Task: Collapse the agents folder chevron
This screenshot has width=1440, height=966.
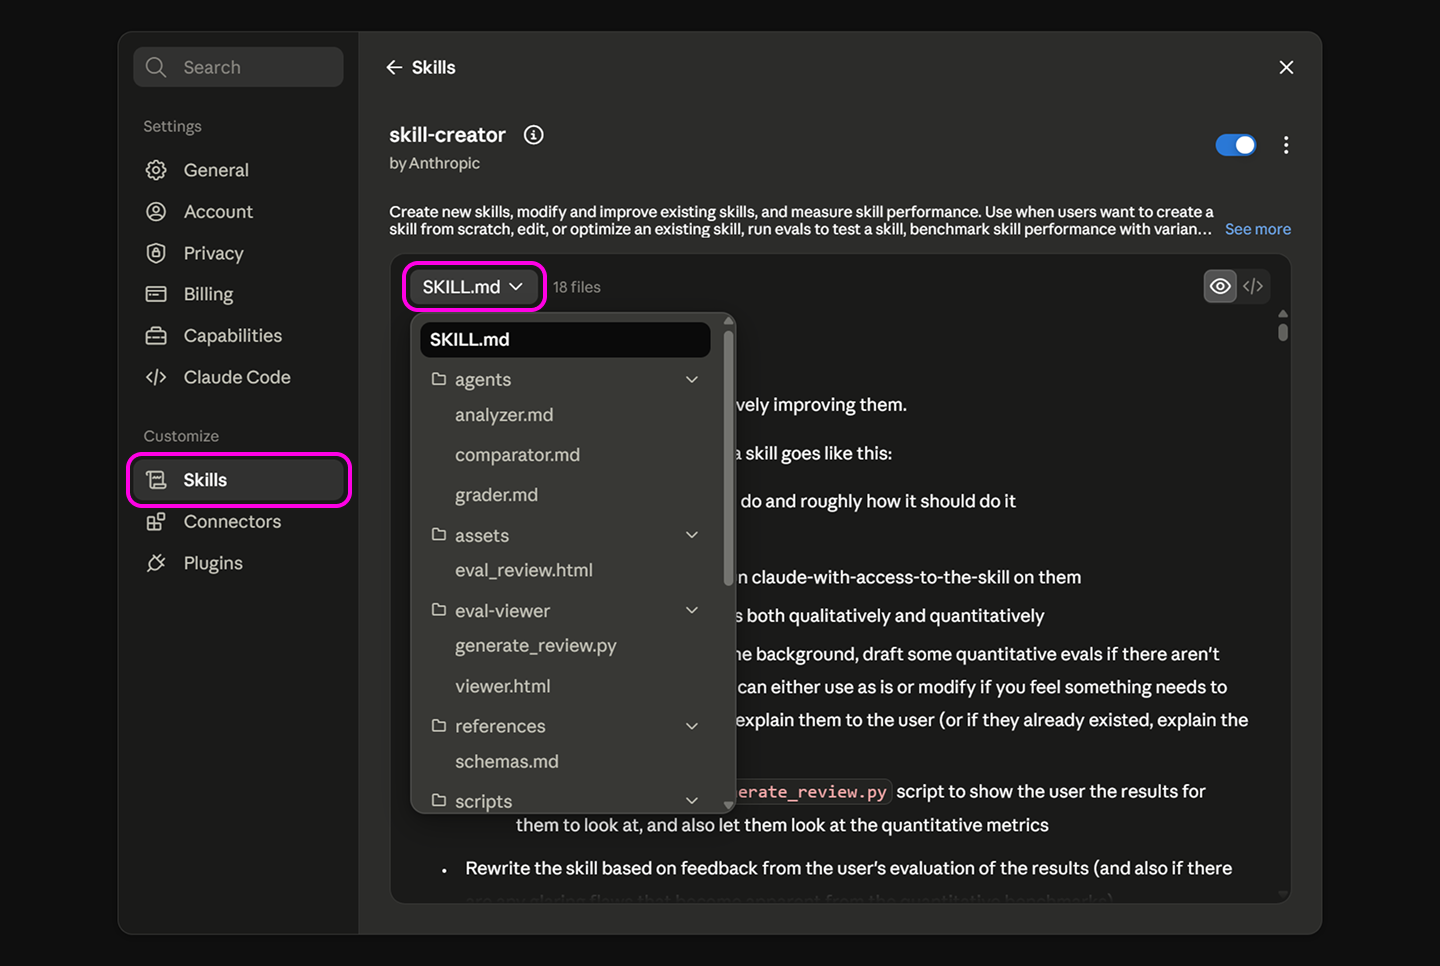Action: [692, 379]
